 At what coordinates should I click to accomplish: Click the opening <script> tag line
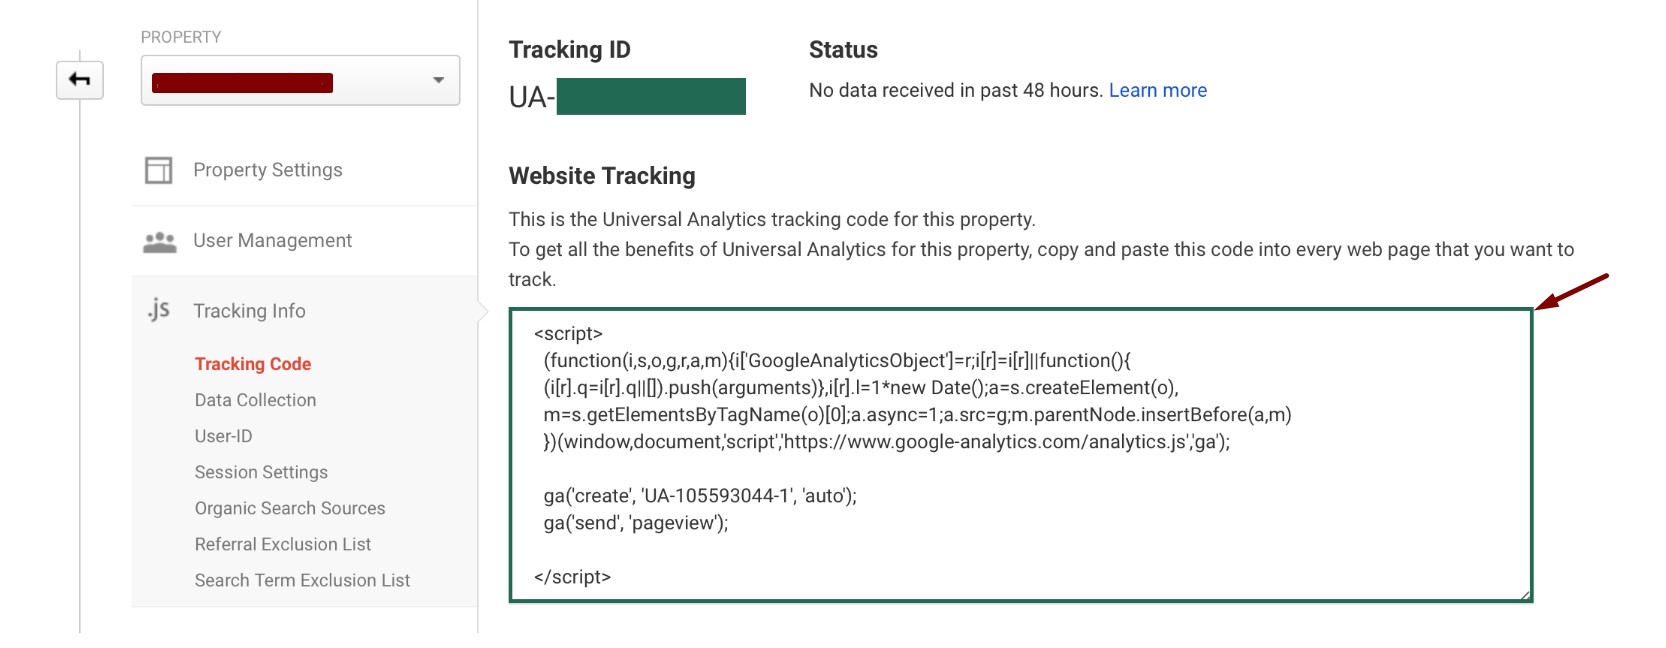pos(568,334)
